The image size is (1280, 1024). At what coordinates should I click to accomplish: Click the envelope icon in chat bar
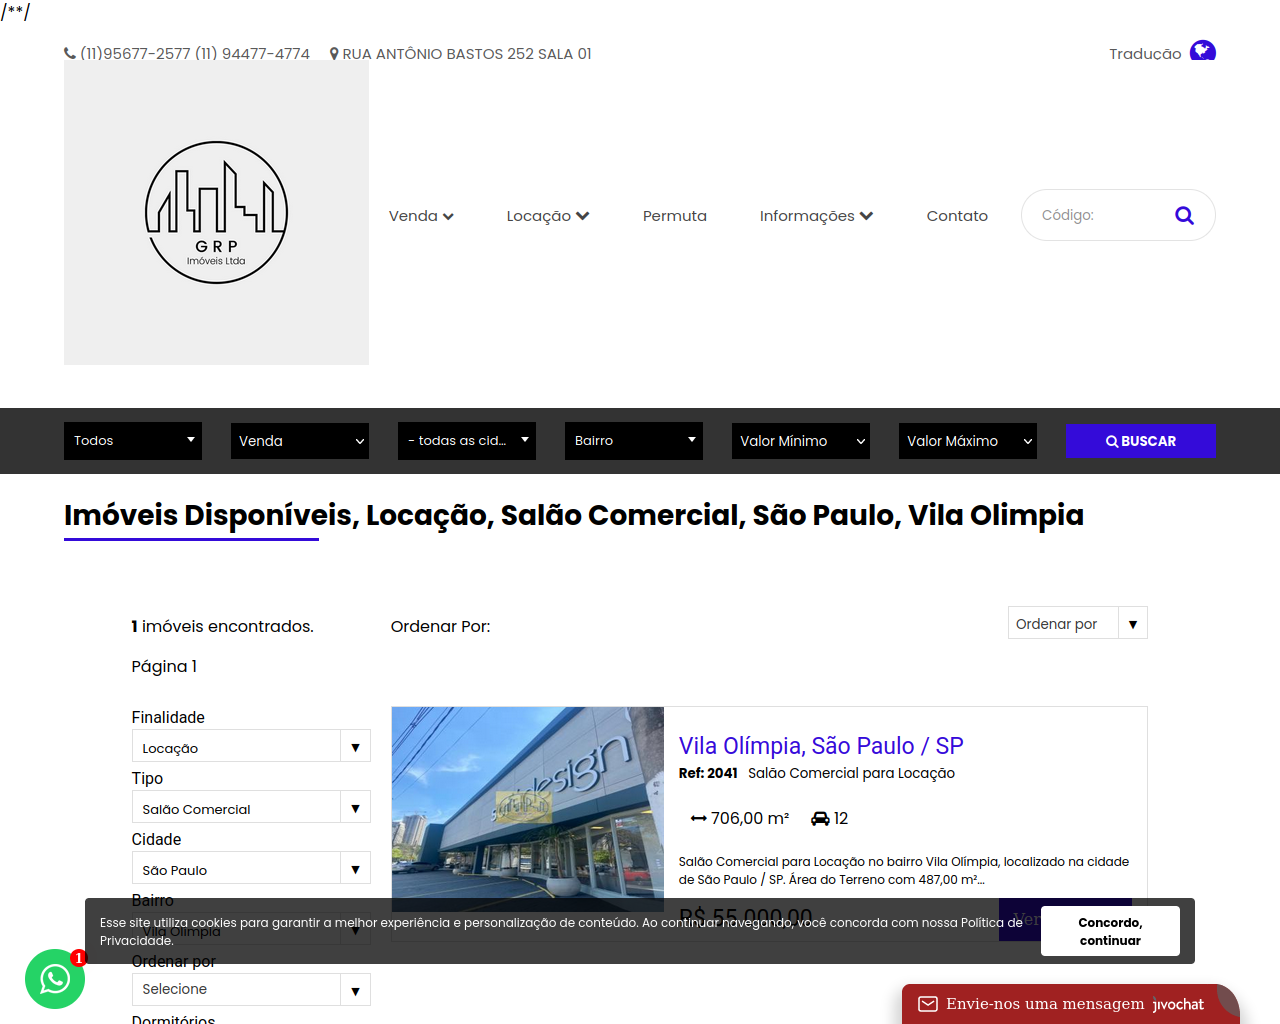click(928, 1004)
